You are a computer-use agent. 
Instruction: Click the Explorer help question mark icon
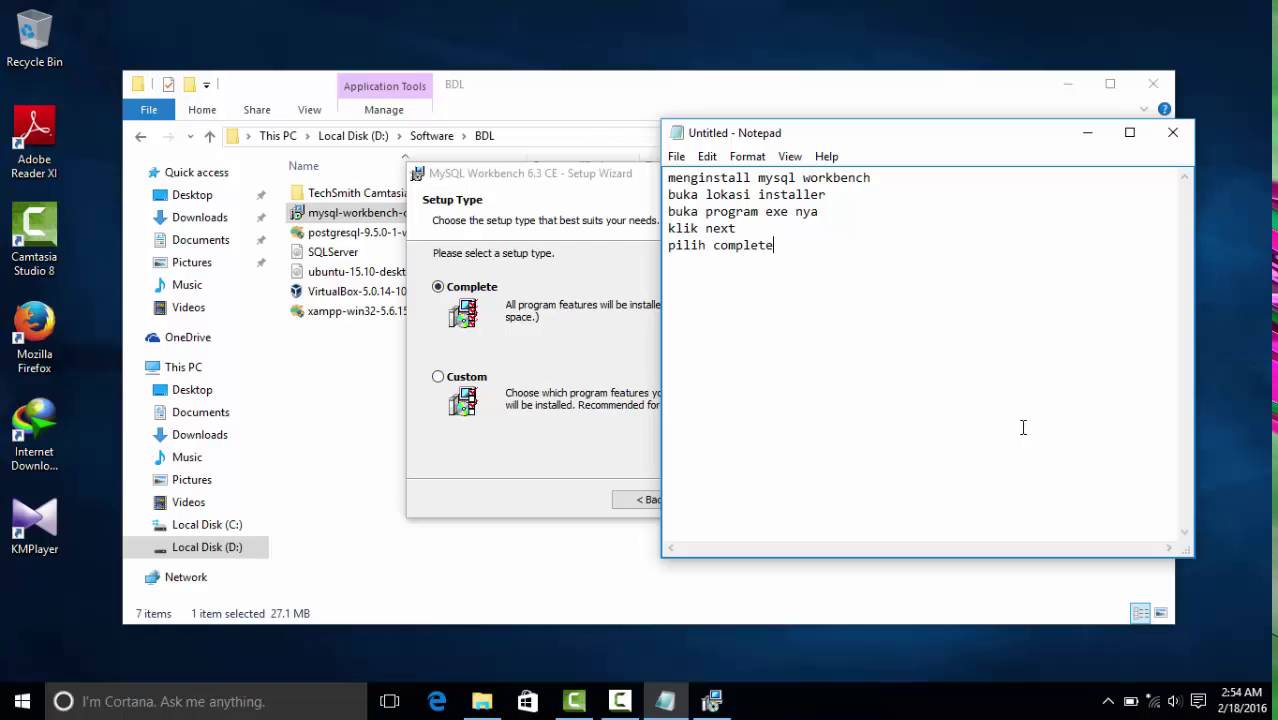(1164, 110)
